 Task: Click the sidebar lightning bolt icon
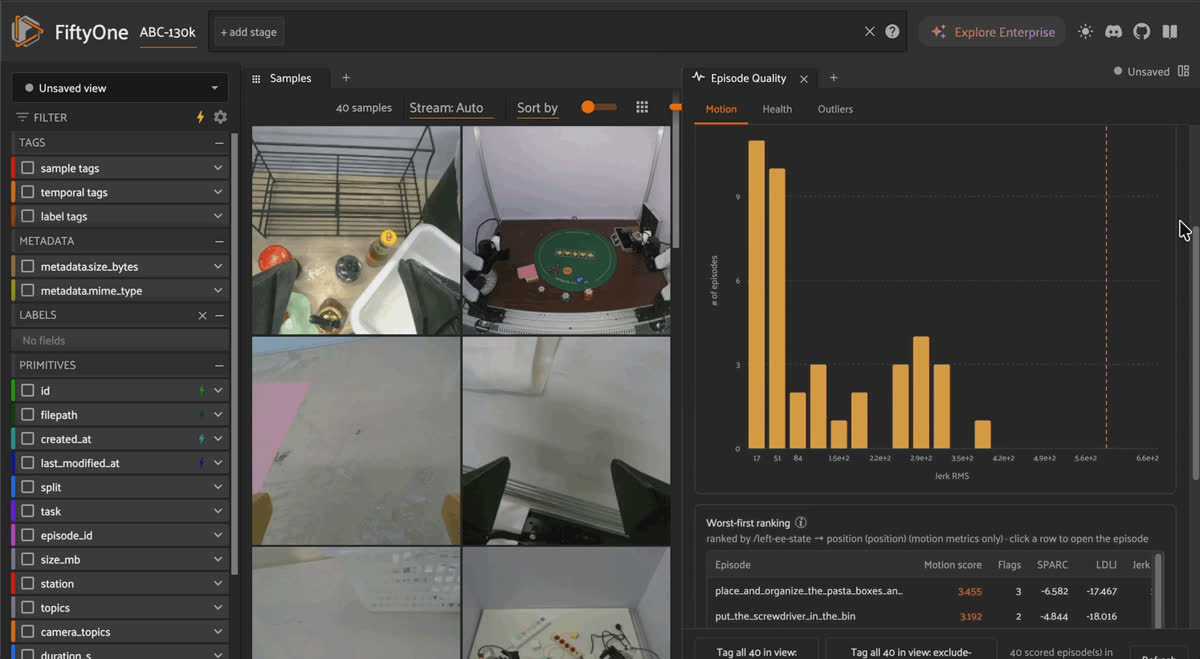point(200,117)
